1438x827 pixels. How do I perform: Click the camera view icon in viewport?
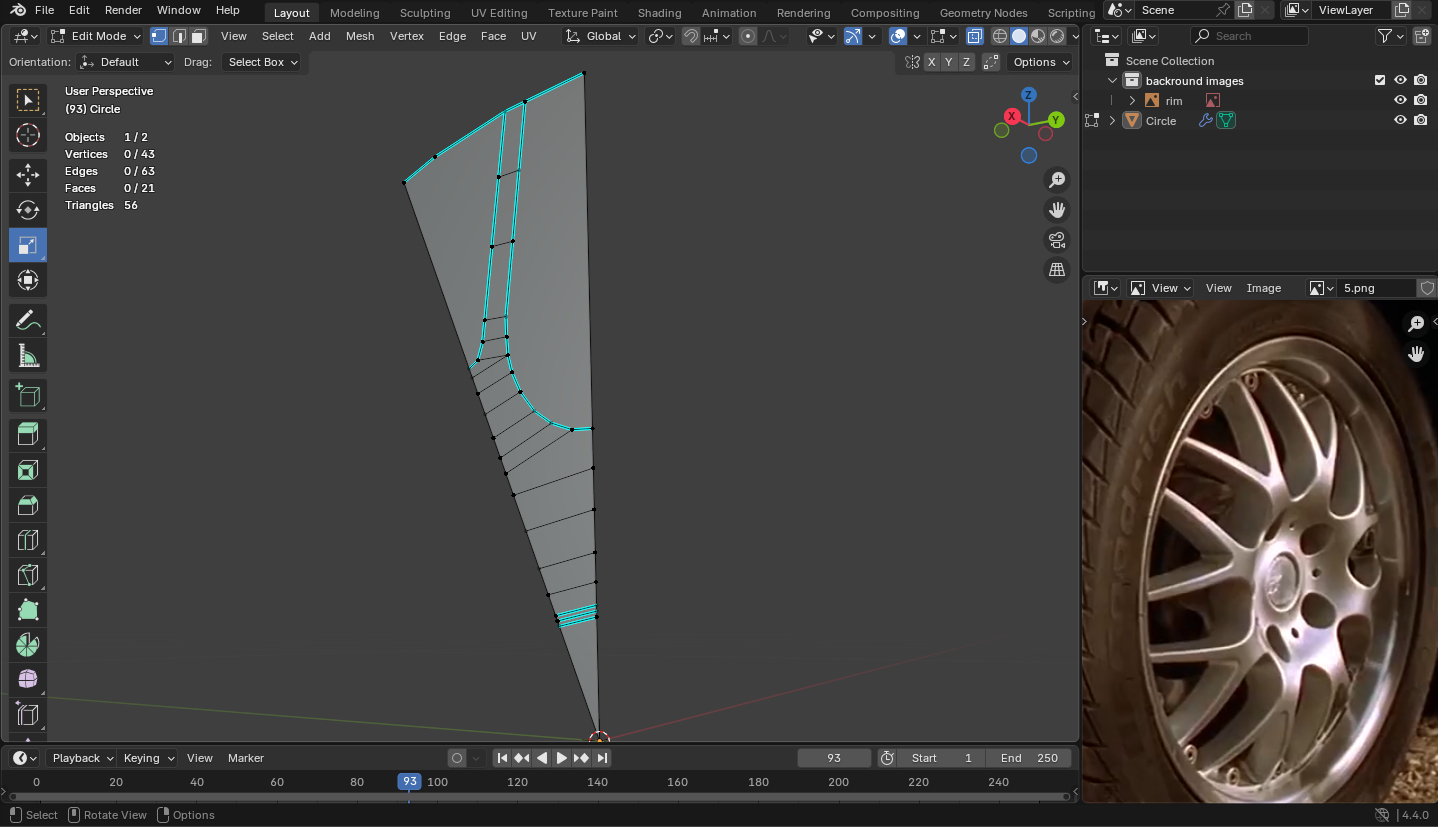click(1056, 240)
